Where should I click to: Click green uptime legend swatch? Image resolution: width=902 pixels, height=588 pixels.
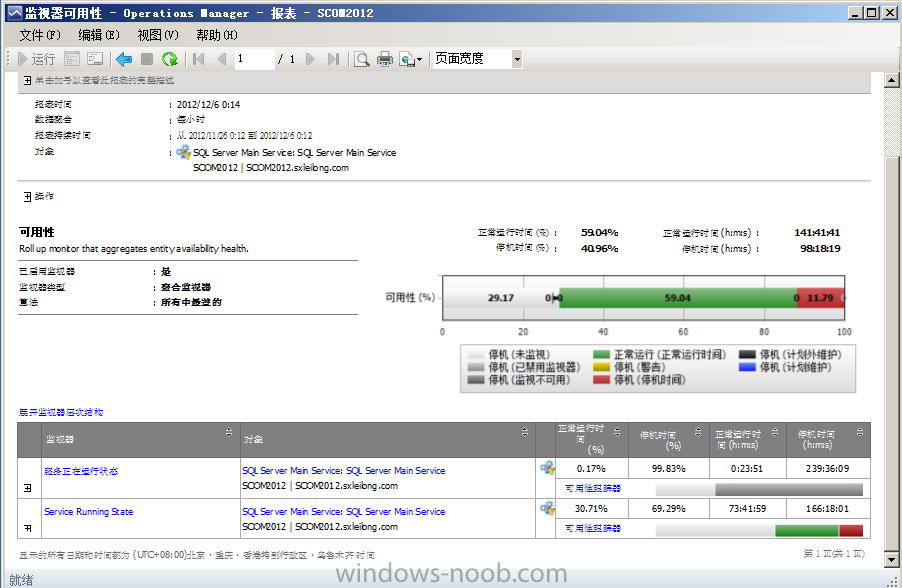tap(601, 354)
